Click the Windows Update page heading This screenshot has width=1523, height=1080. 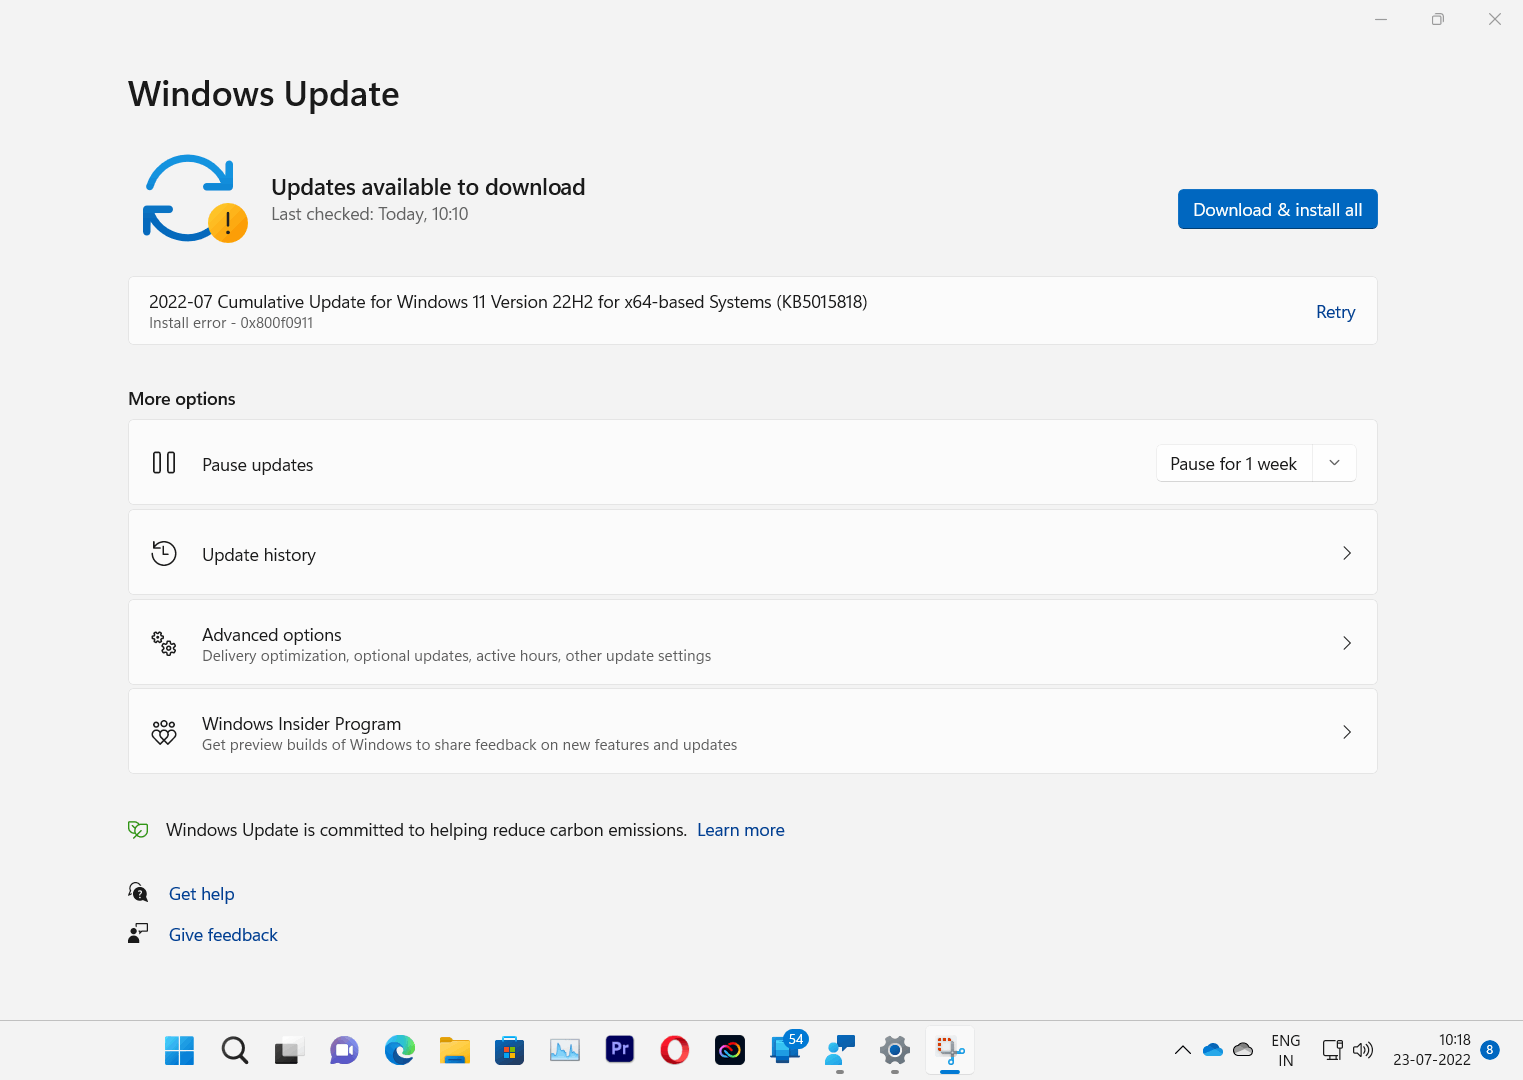click(264, 94)
